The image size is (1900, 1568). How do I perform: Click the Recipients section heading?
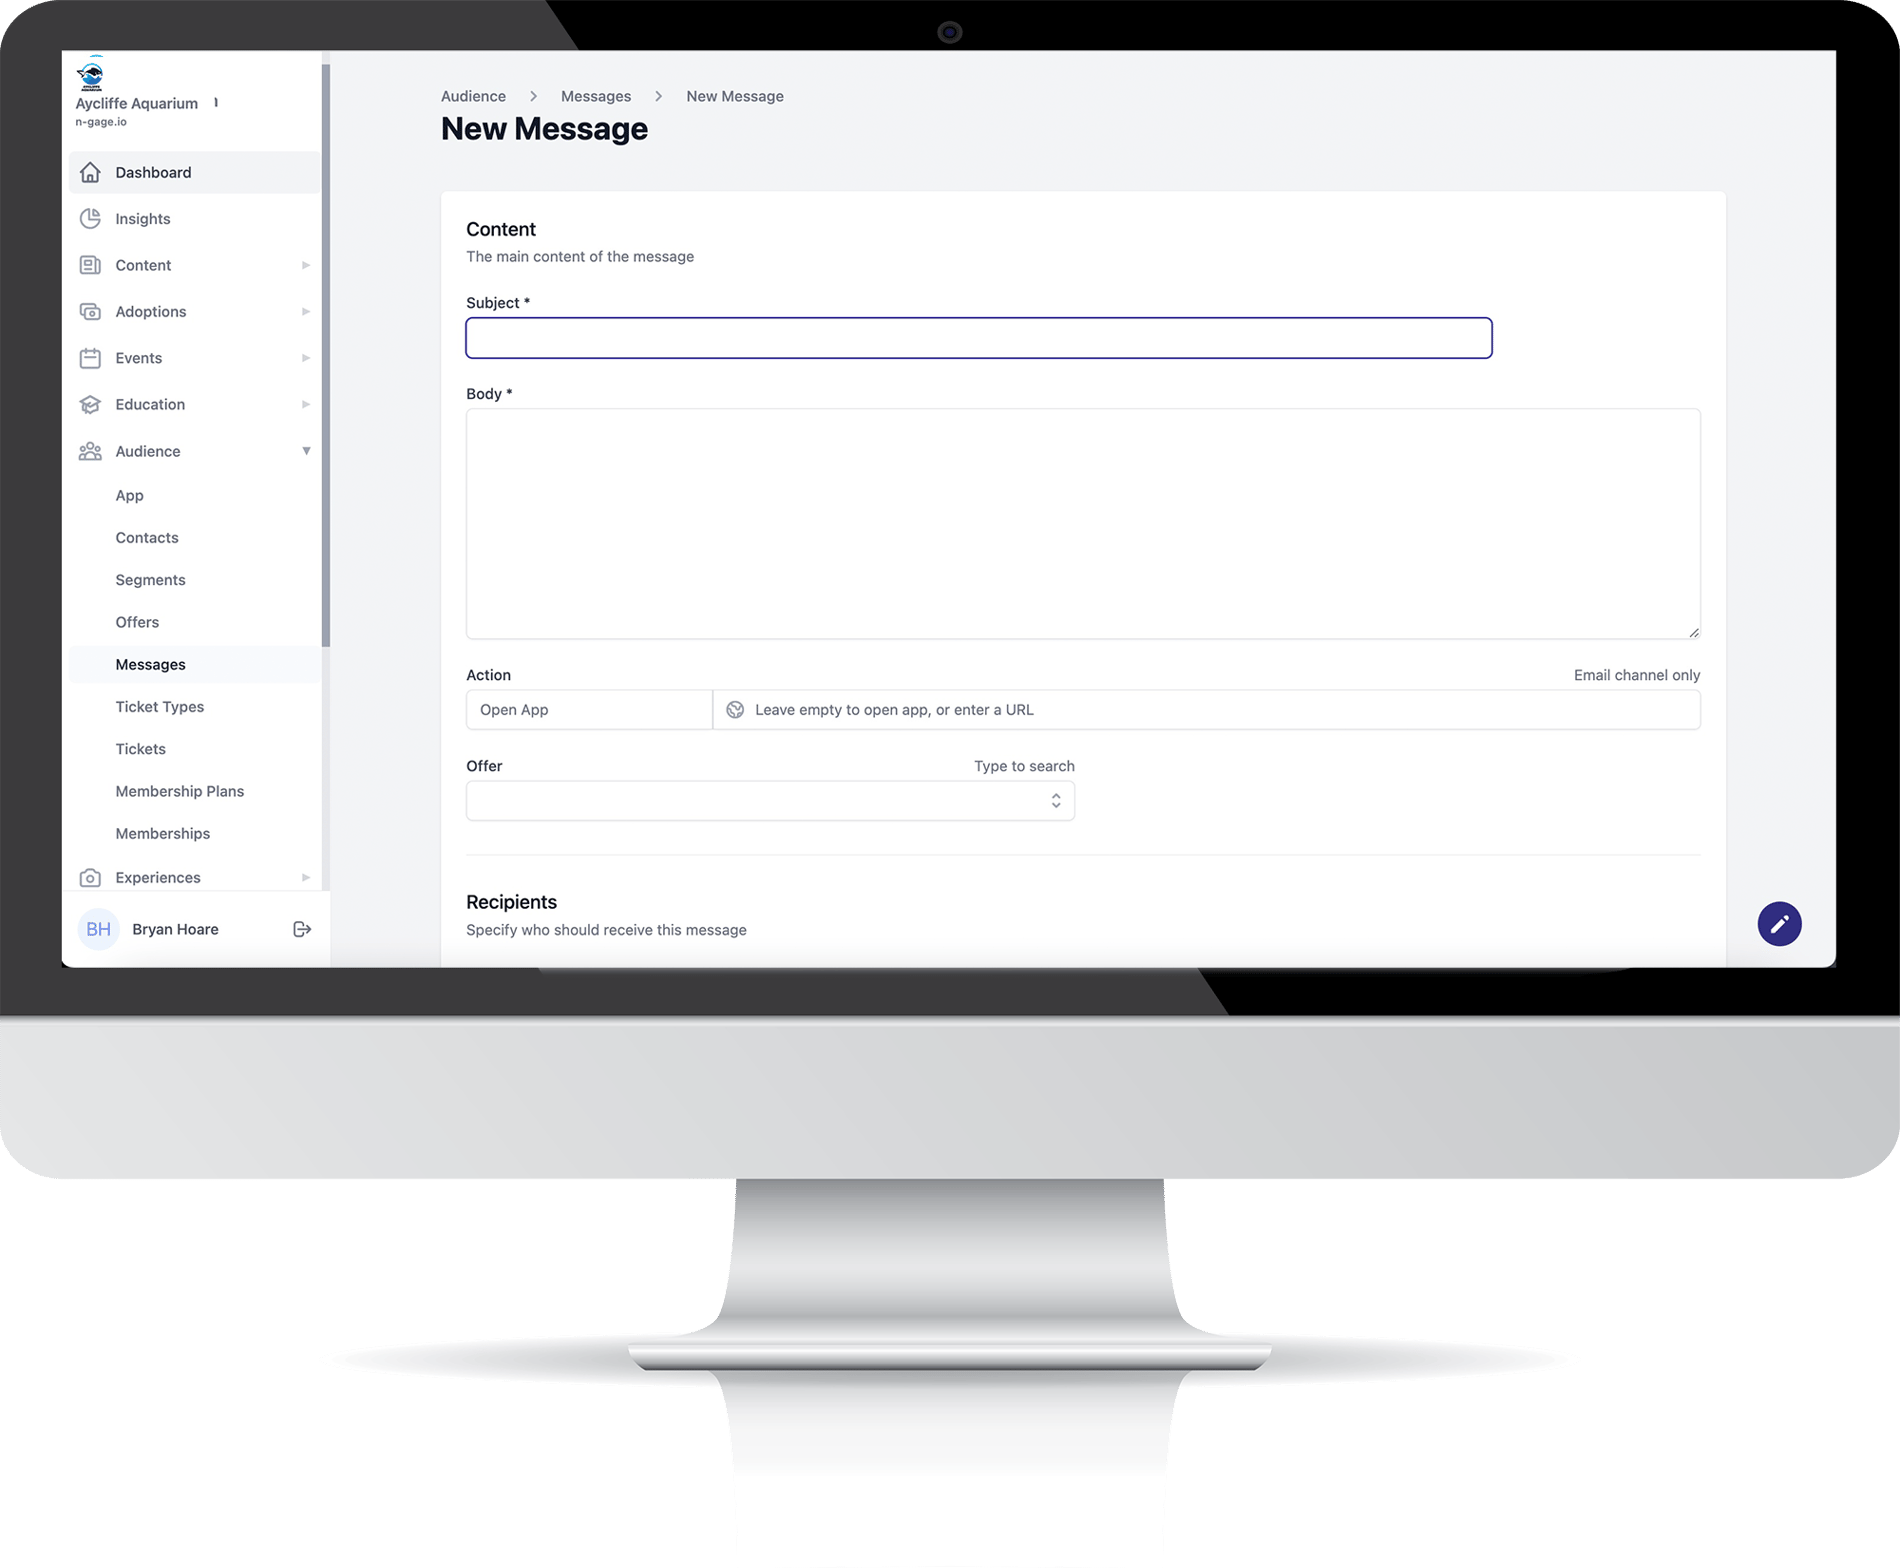pos(511,901)
